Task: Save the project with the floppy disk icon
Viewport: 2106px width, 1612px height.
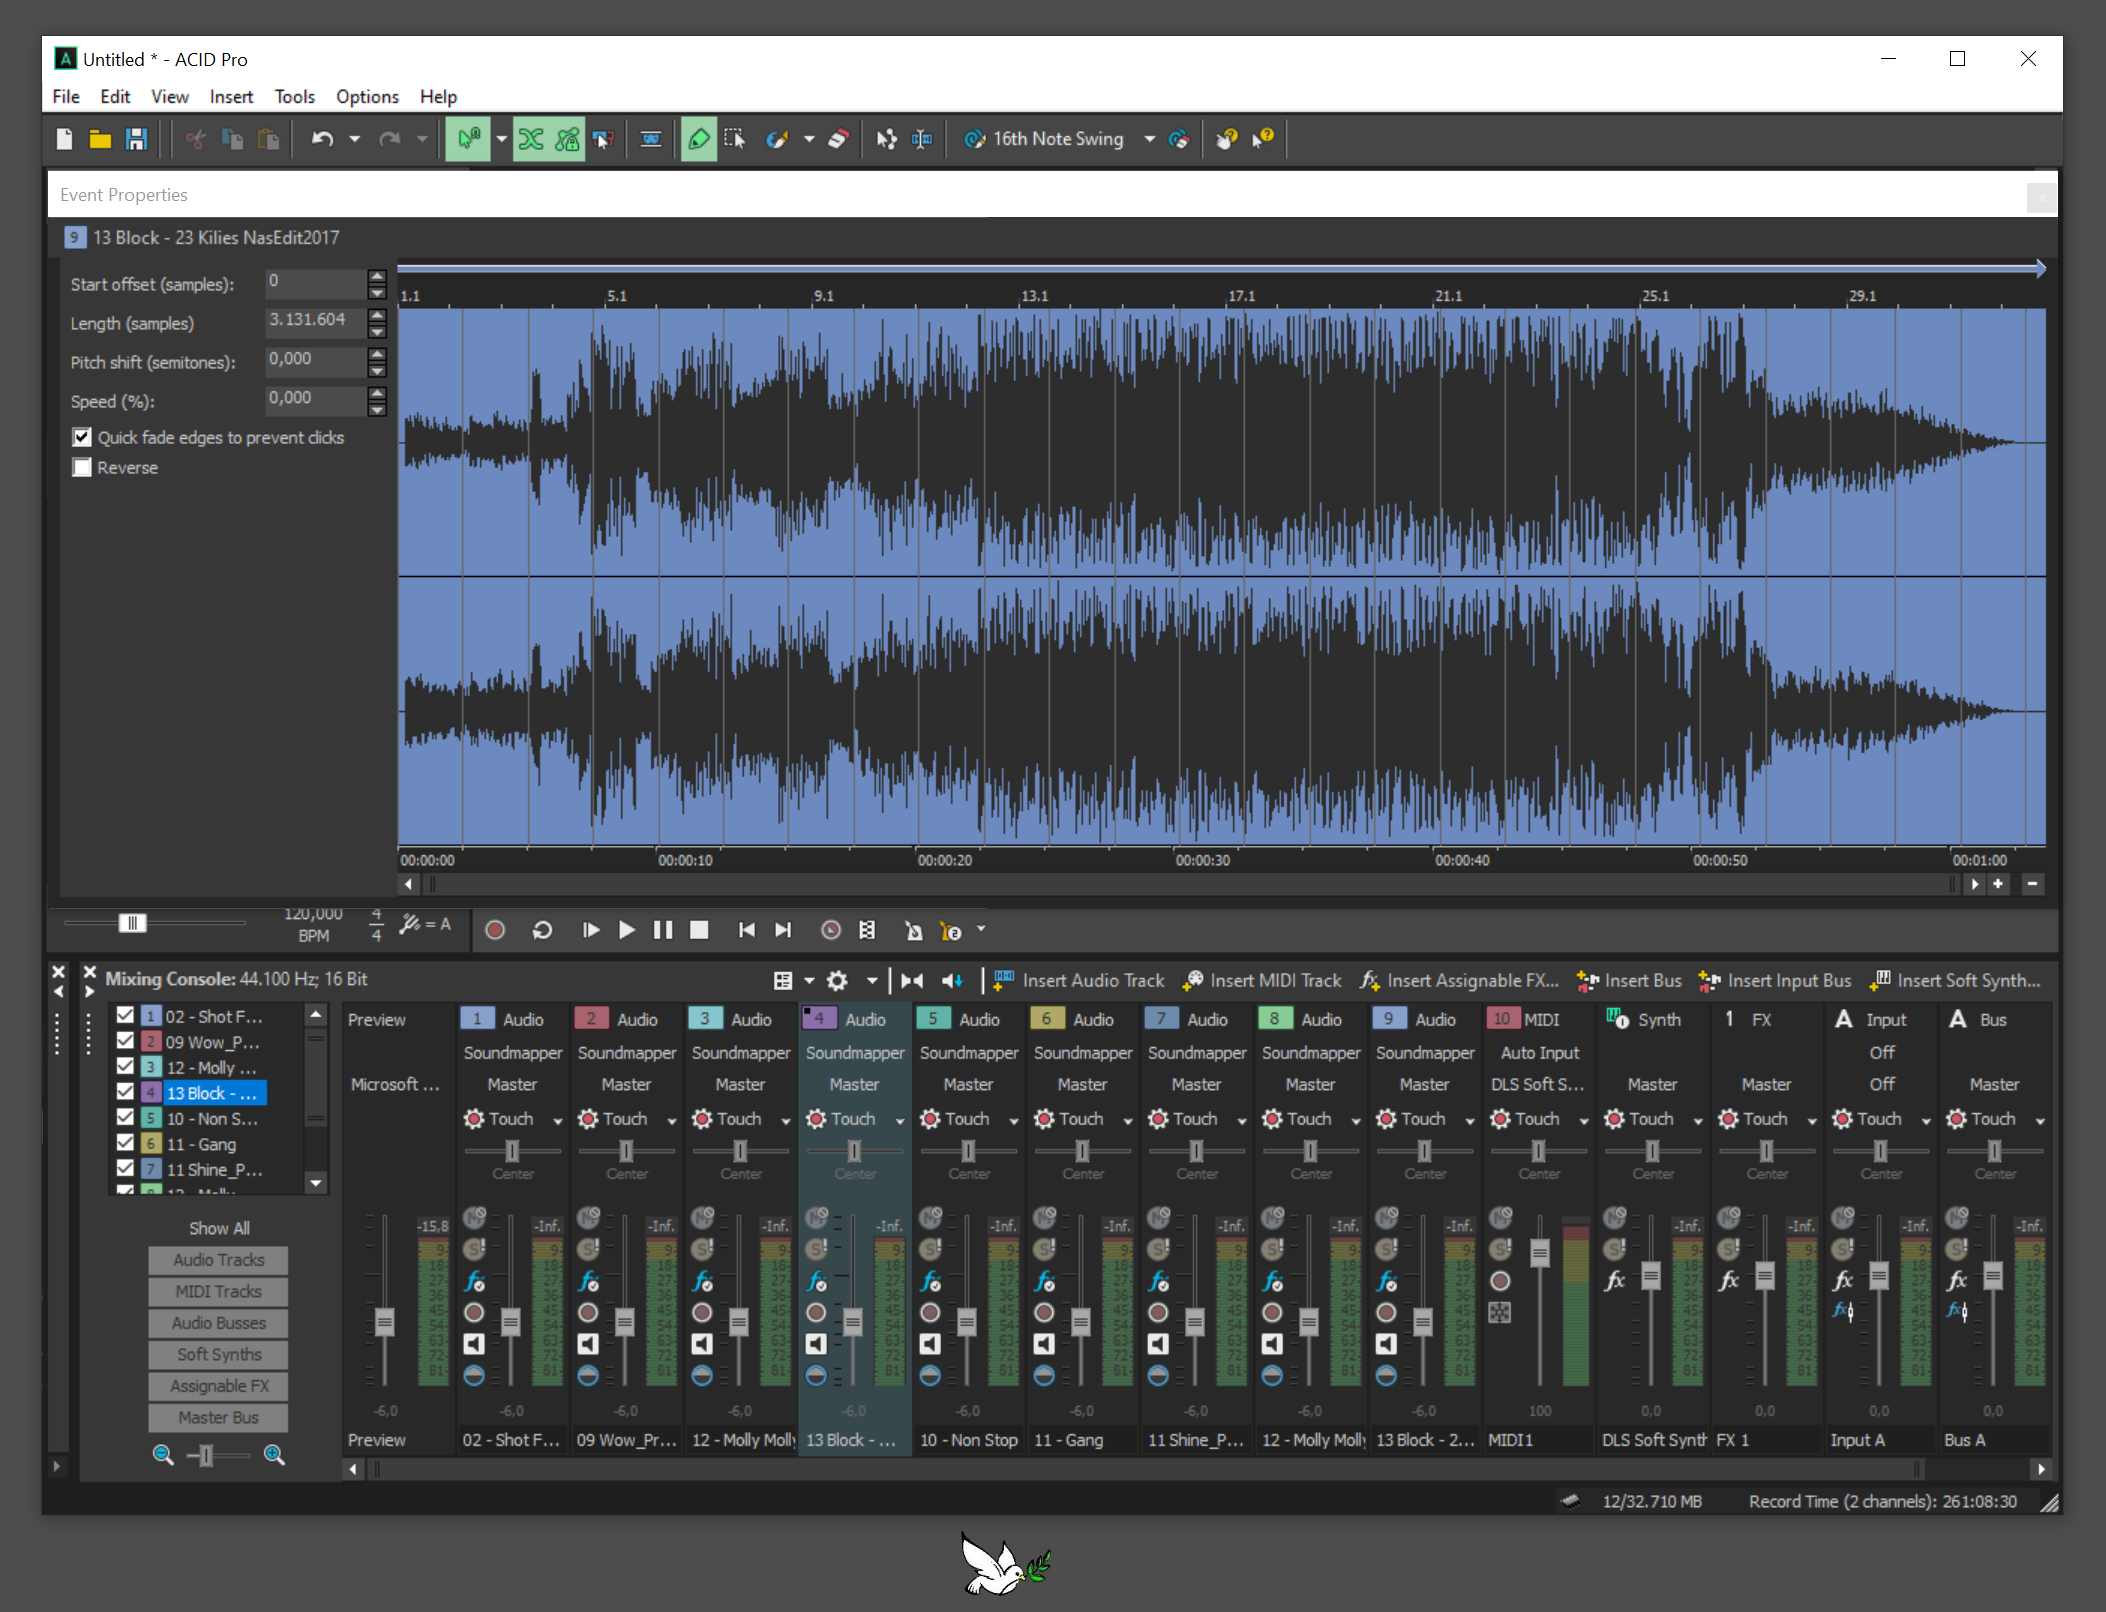Action: pos(136,139)
